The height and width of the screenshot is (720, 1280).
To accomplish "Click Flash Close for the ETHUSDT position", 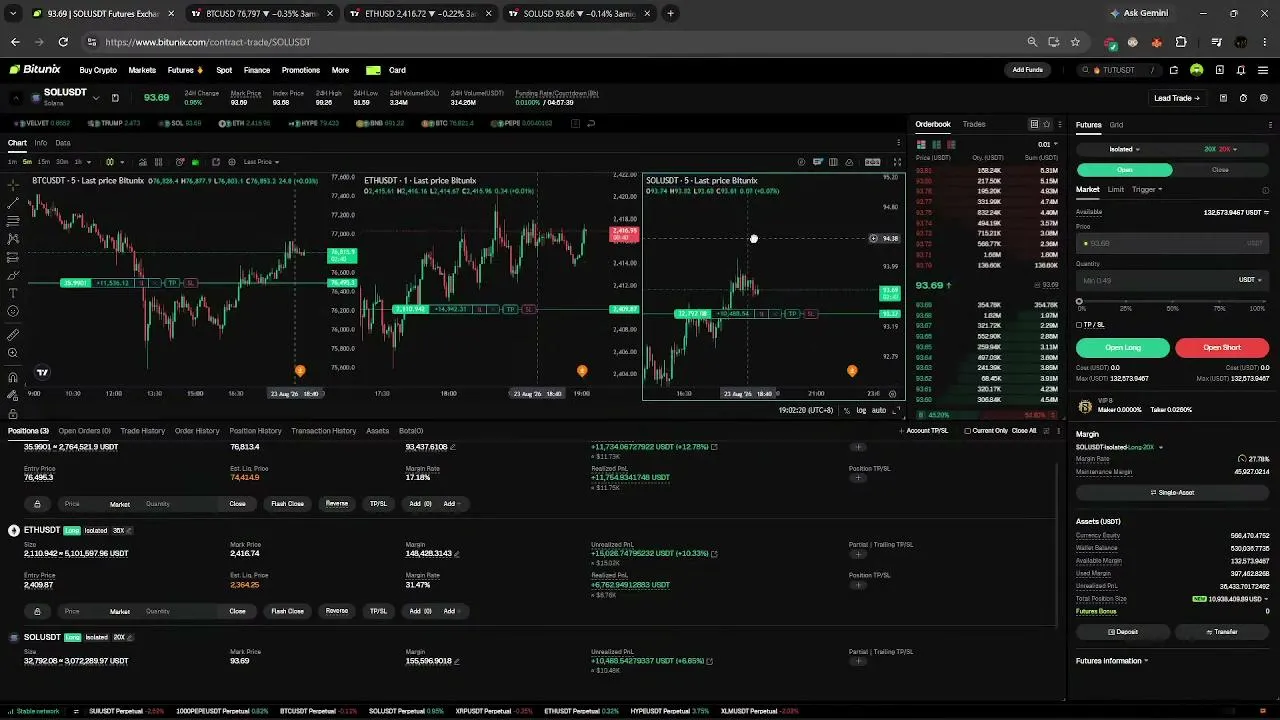I will (287, 611).
